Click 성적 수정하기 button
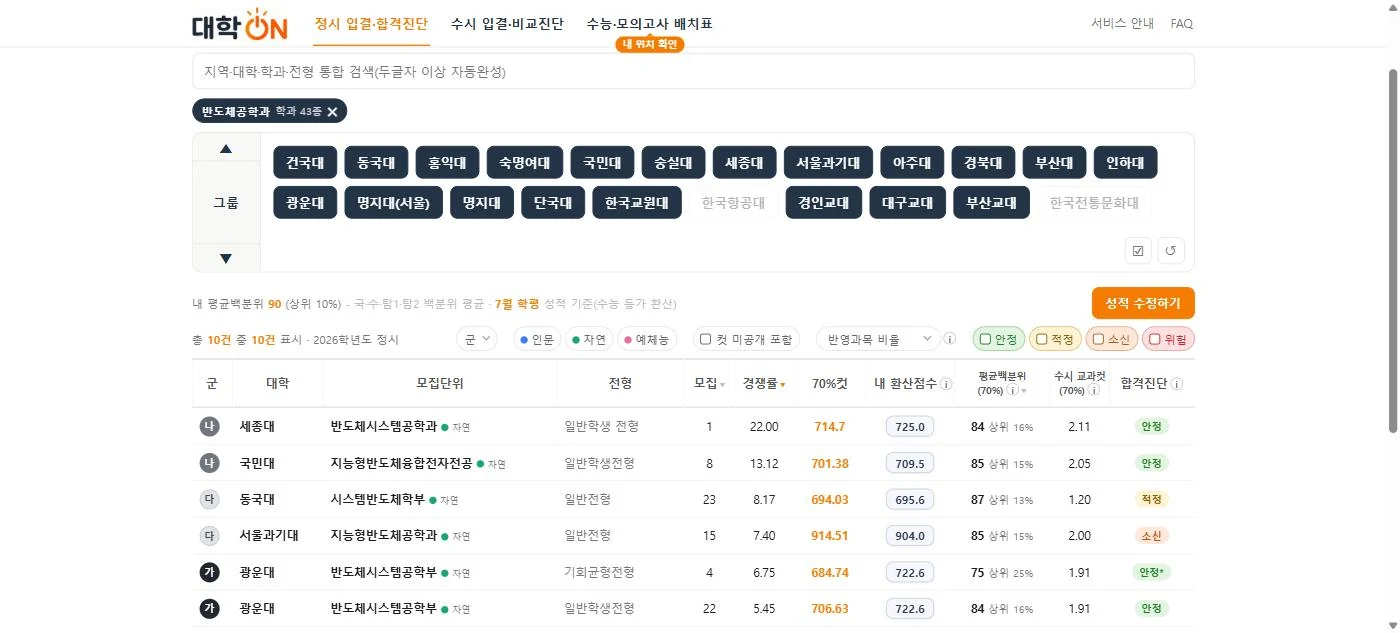Image resolution: width=1400 pixels, height=633 pixels. click(x=1143, y=303)
